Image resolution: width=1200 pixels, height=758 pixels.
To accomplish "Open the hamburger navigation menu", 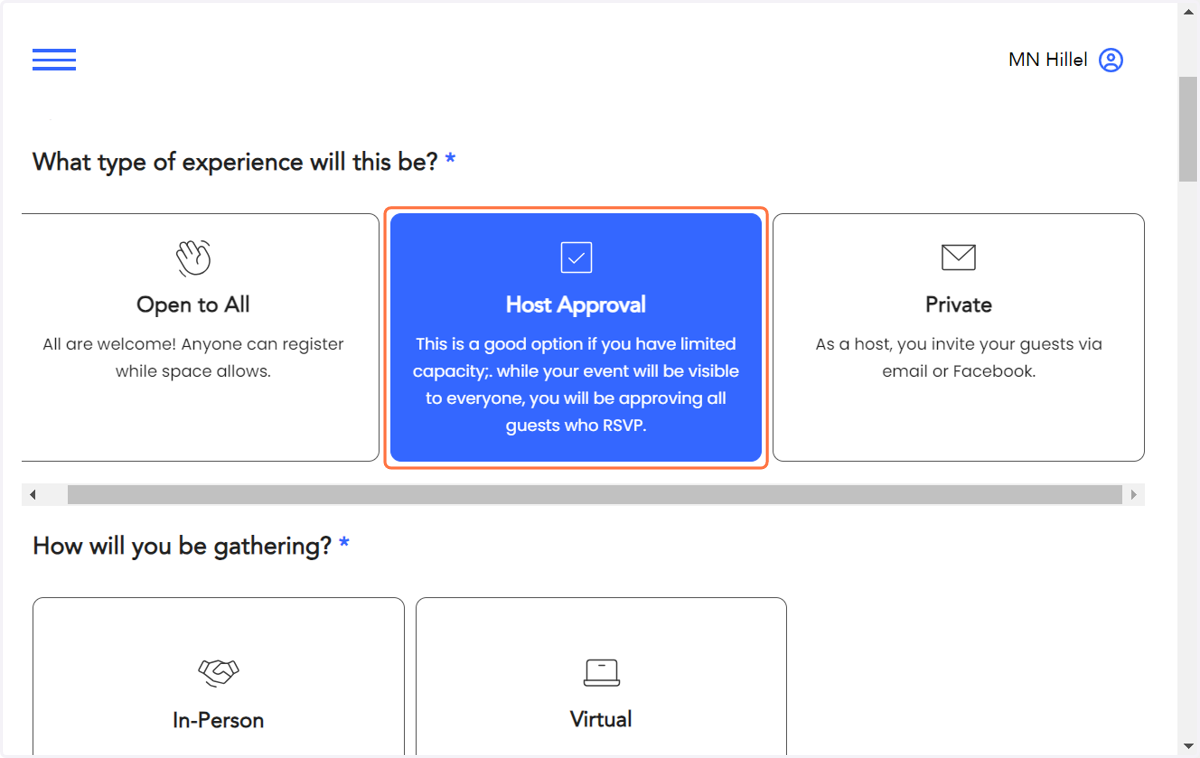I will (x=54, y=60).
